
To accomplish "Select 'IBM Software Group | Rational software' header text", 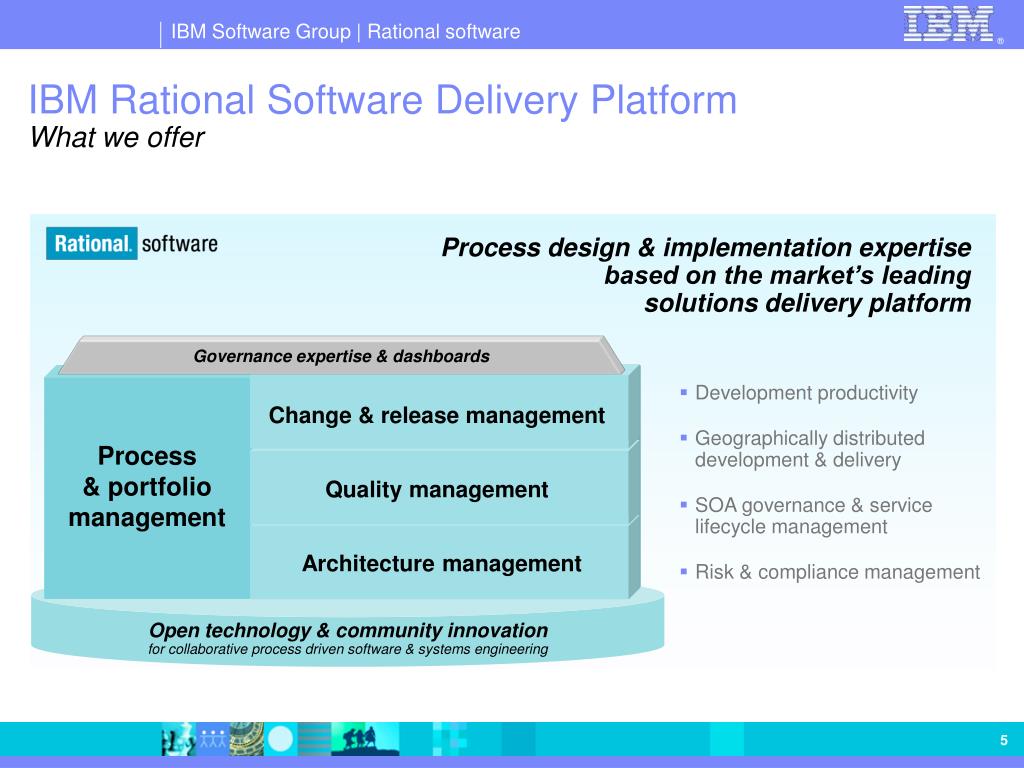I will 345,31.
